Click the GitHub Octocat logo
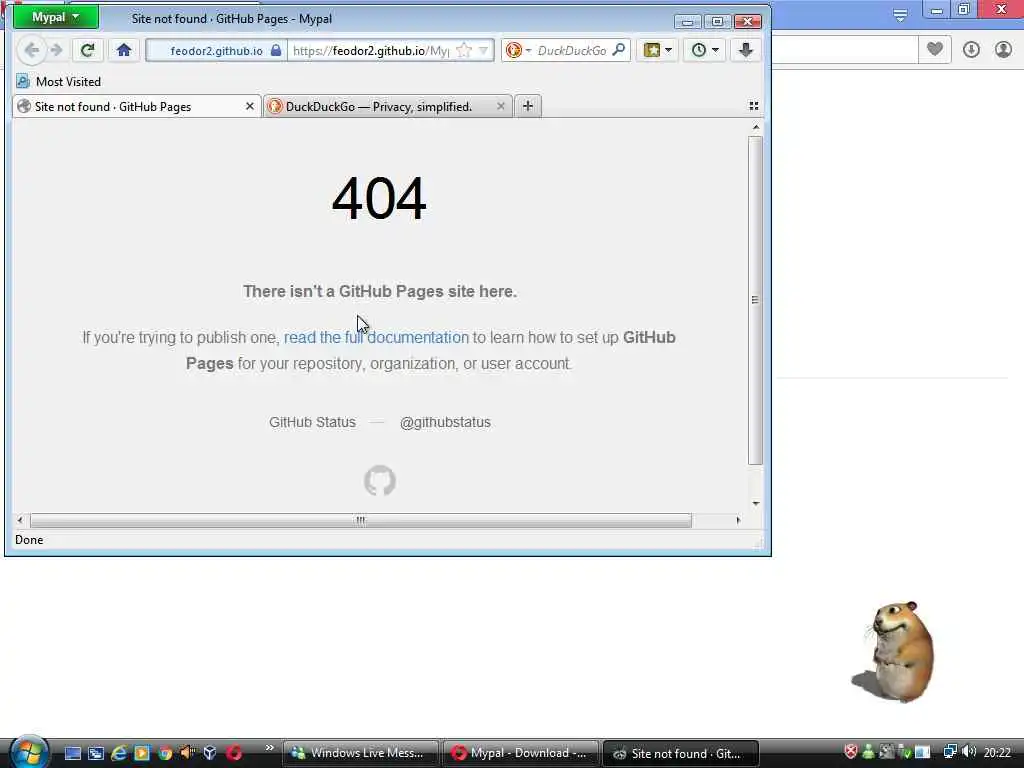This screenshot has width=1024, height=768. pos(379,481)
